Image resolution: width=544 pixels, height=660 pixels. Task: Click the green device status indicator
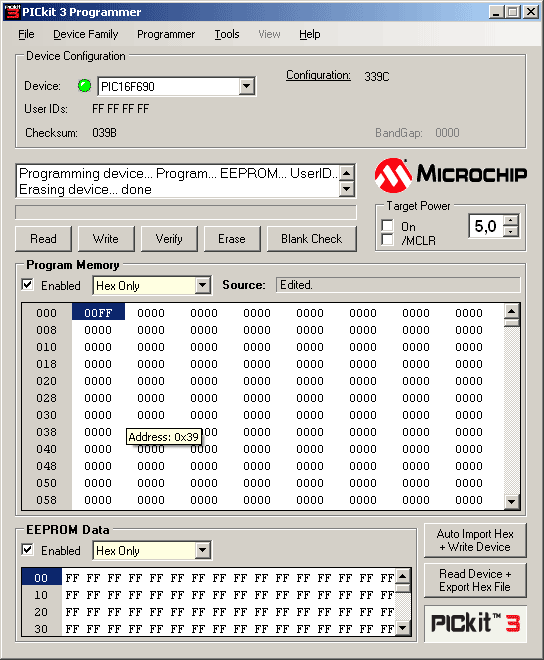84,86
